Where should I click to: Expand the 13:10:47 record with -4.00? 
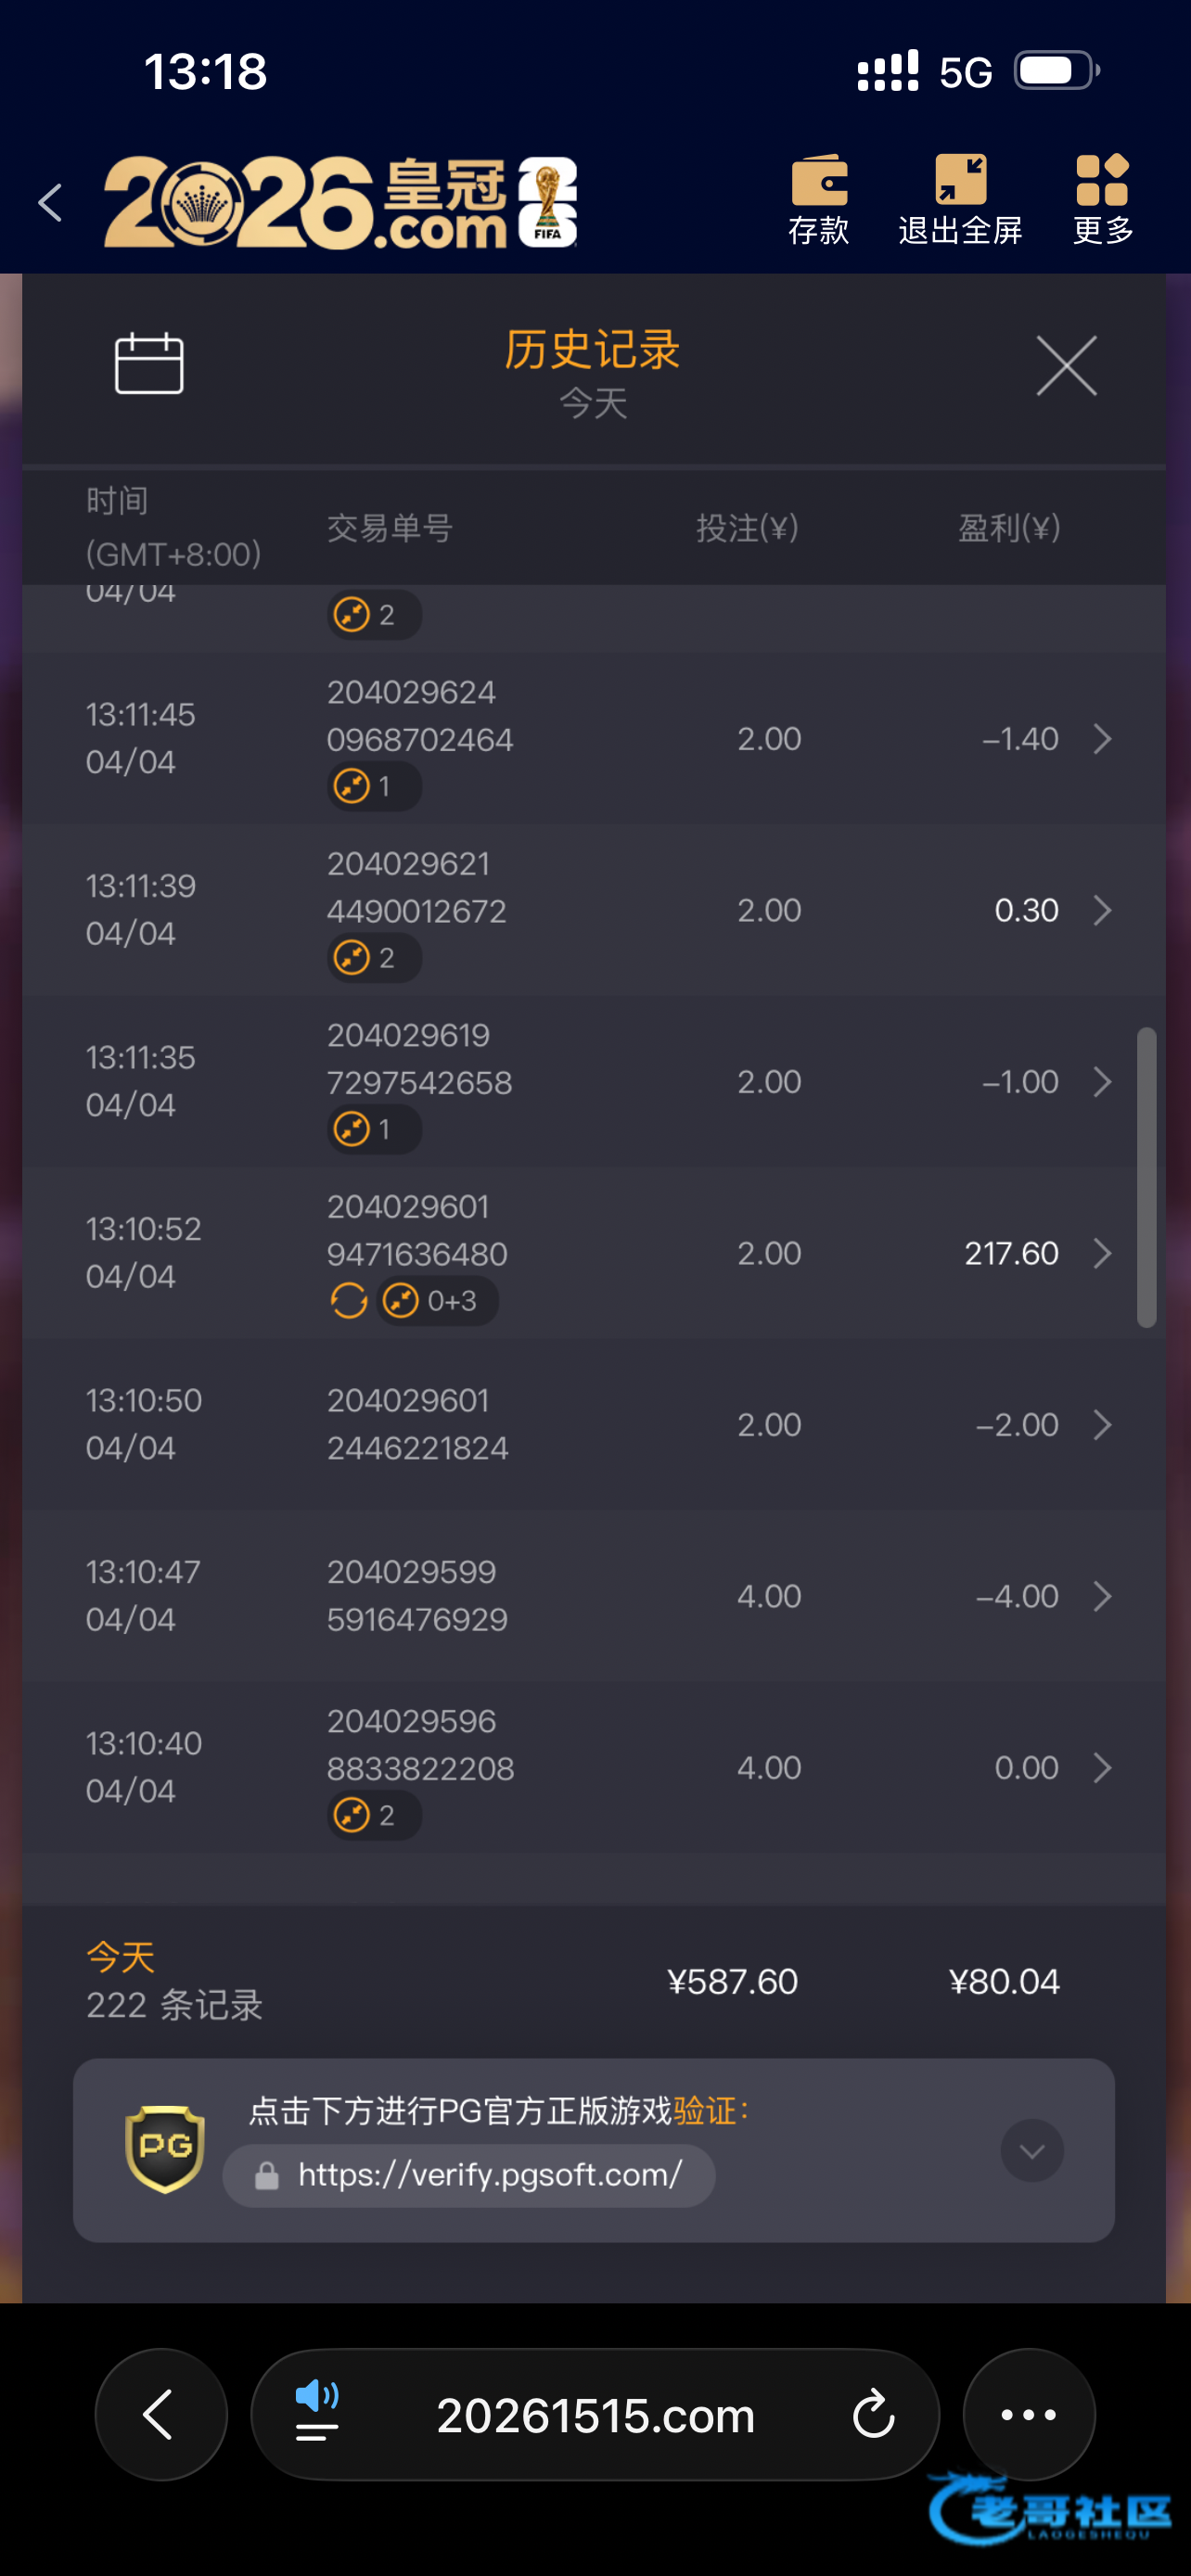[1102, 1597]
